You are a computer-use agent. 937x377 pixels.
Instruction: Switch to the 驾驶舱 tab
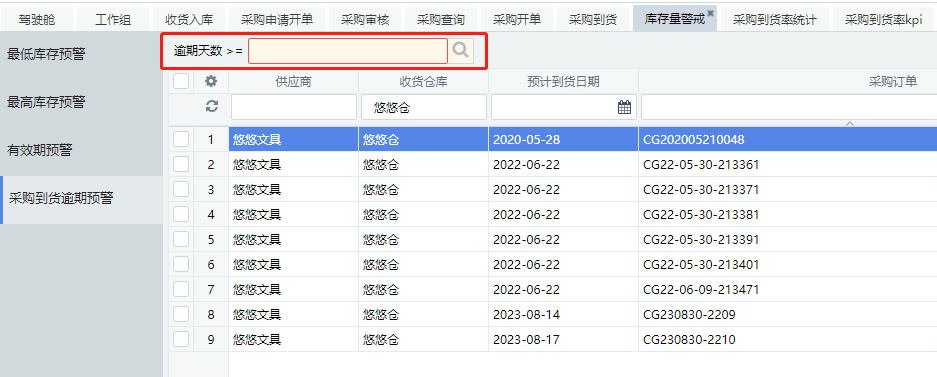point(37,20)
